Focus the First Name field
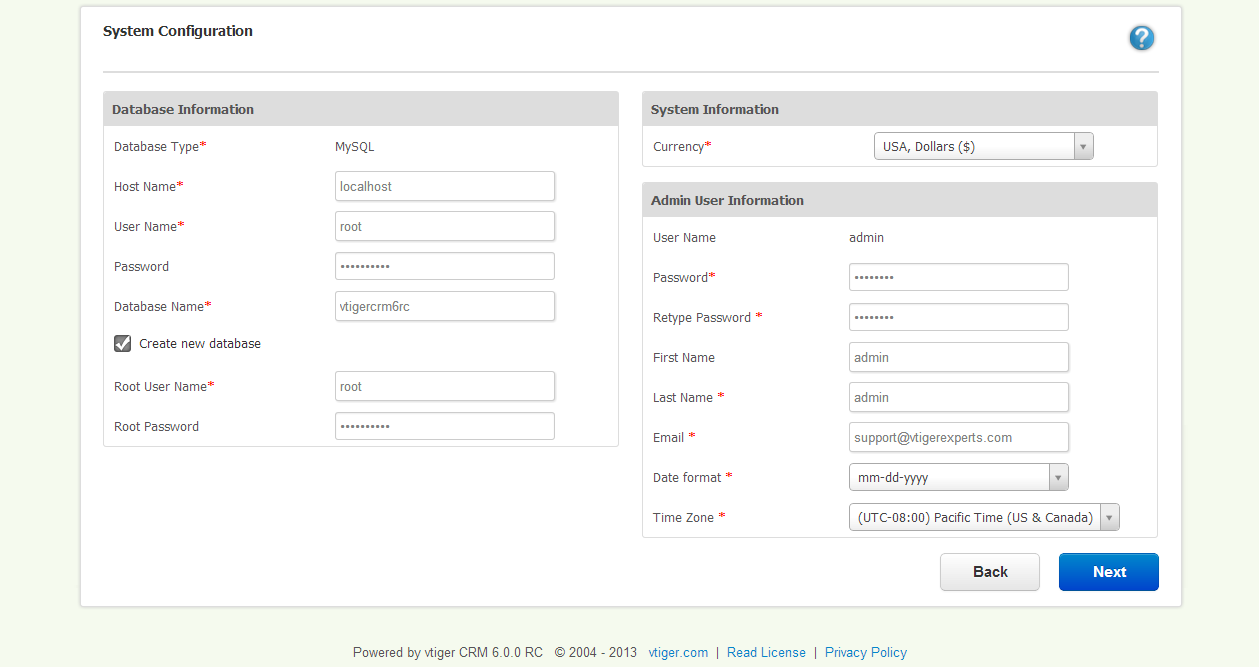The image size is (1259, 667). tap(959, 357)
